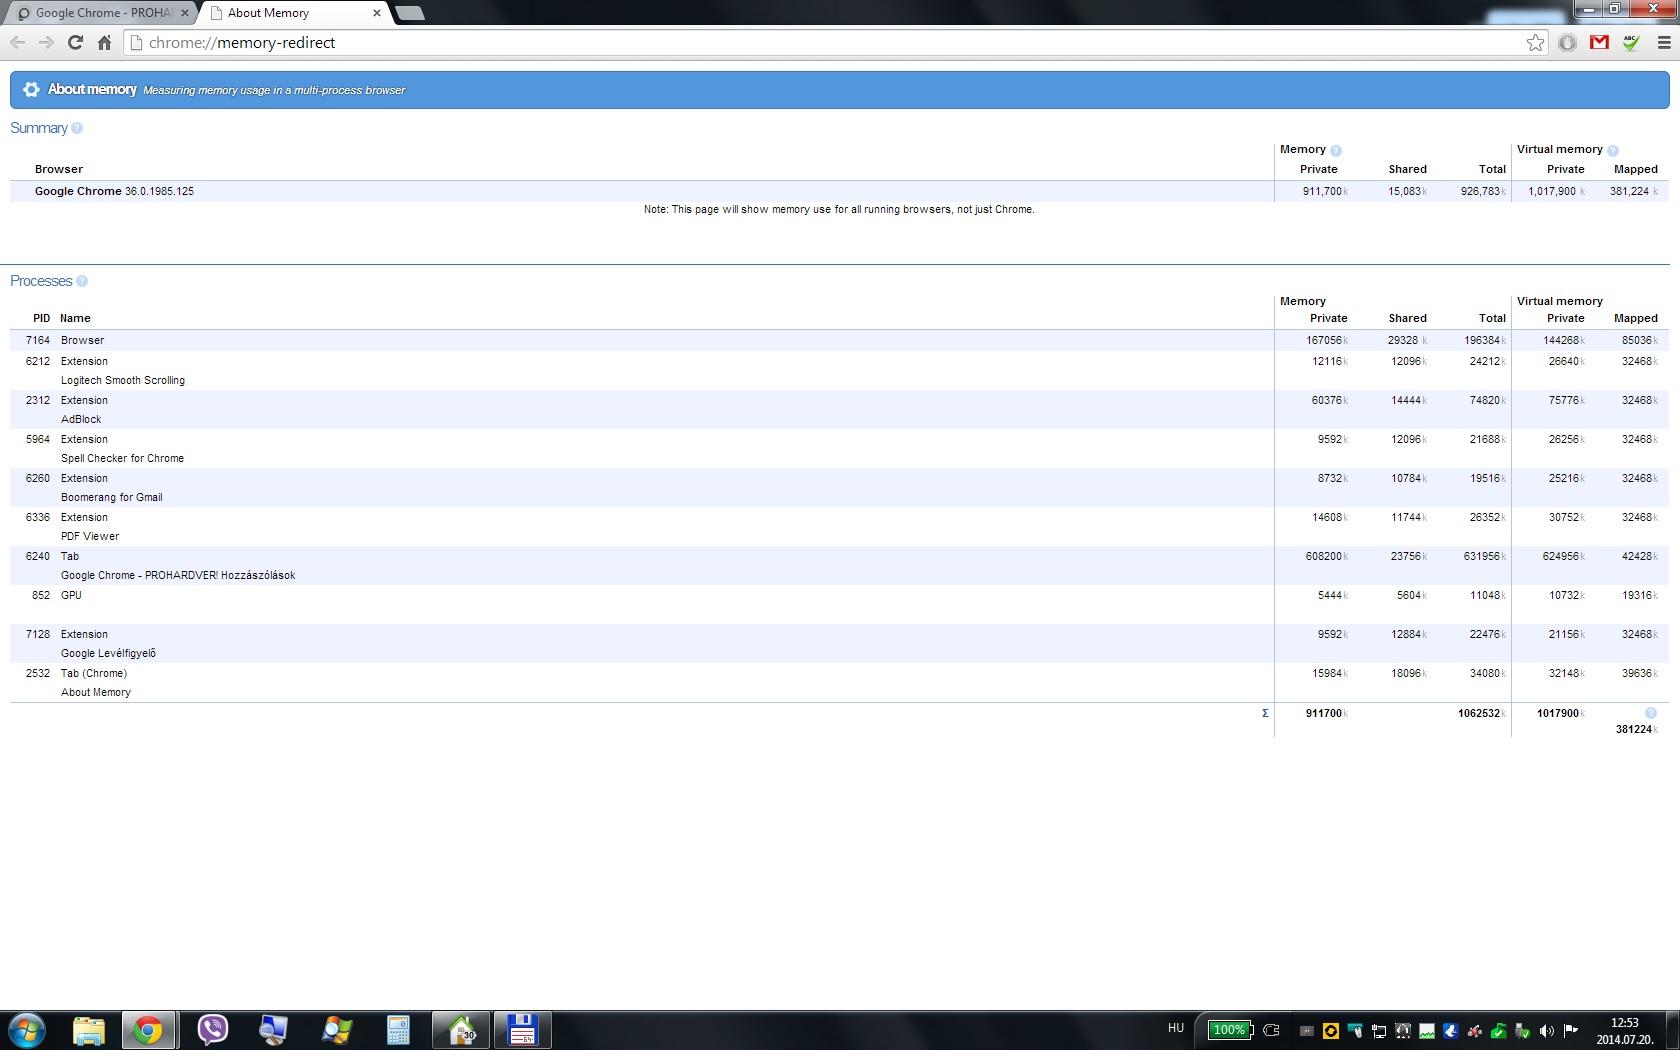
Task: Click the PDF Viewer process name
Action: click(x=90, y=536)
